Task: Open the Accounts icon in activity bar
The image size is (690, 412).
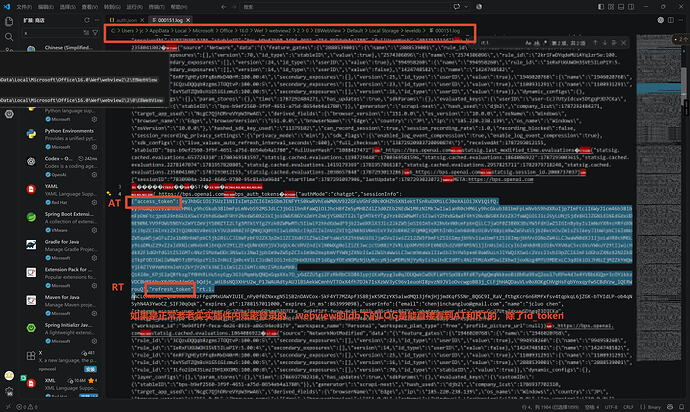Action: [x=9, y=375]
